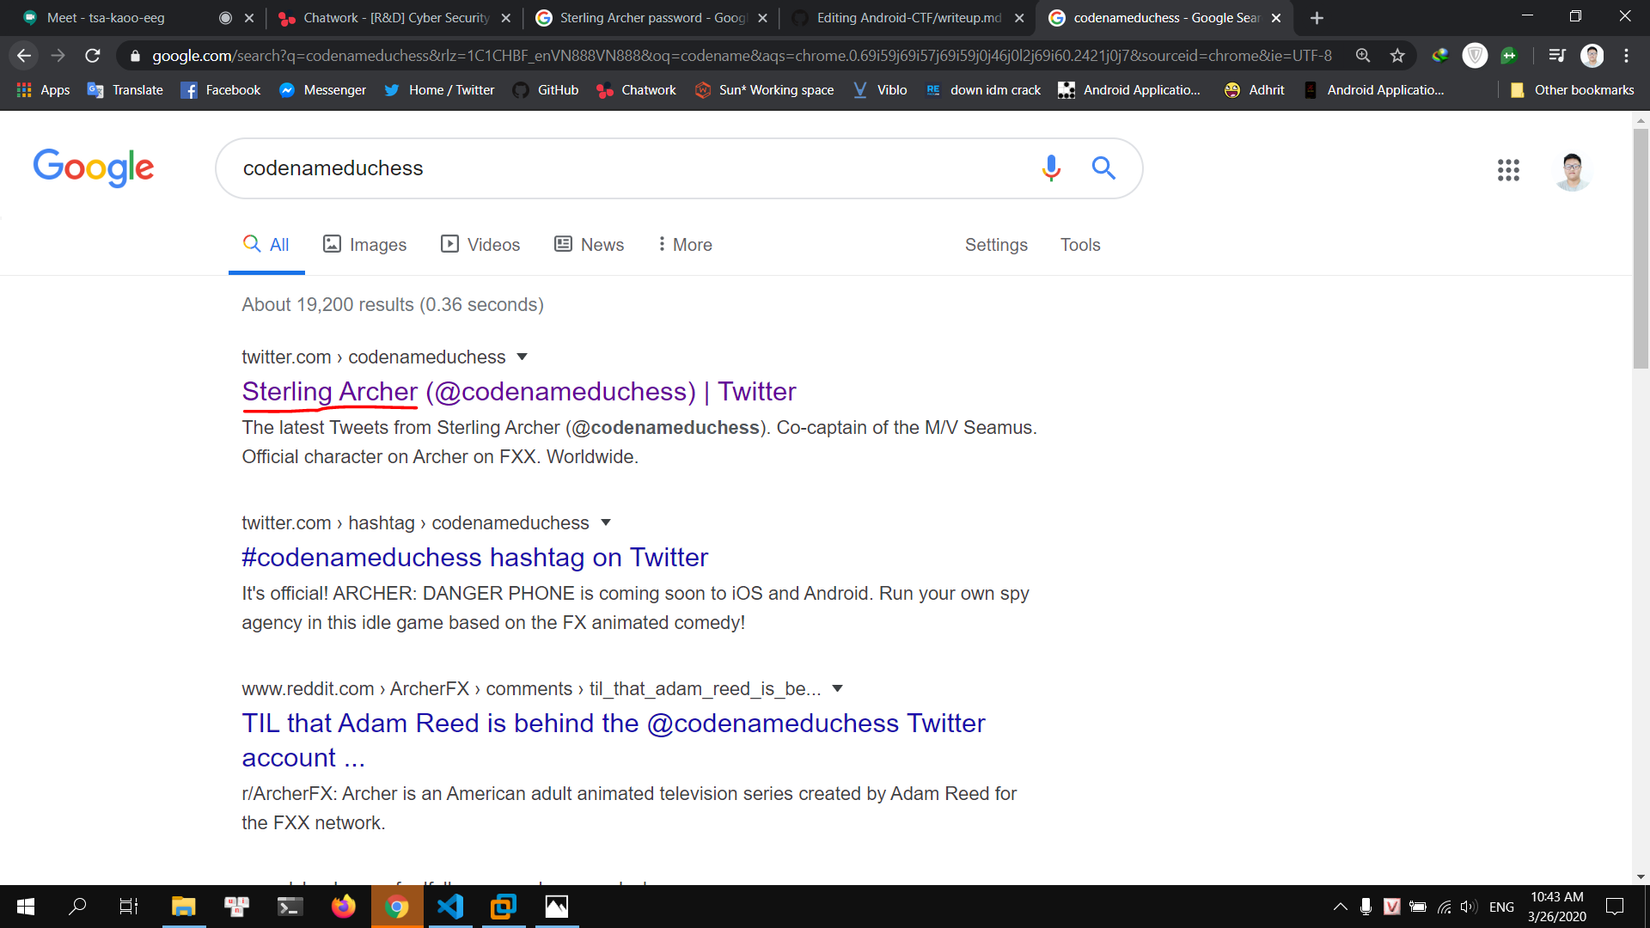
Task: Open Windows Start menu
Action: coord(26,906)
